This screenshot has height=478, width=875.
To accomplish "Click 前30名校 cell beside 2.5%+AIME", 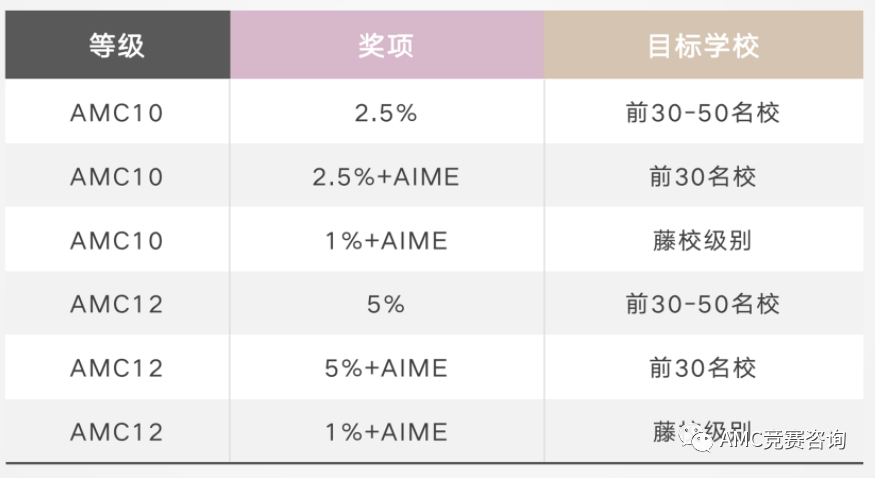I will pos(703,177).
